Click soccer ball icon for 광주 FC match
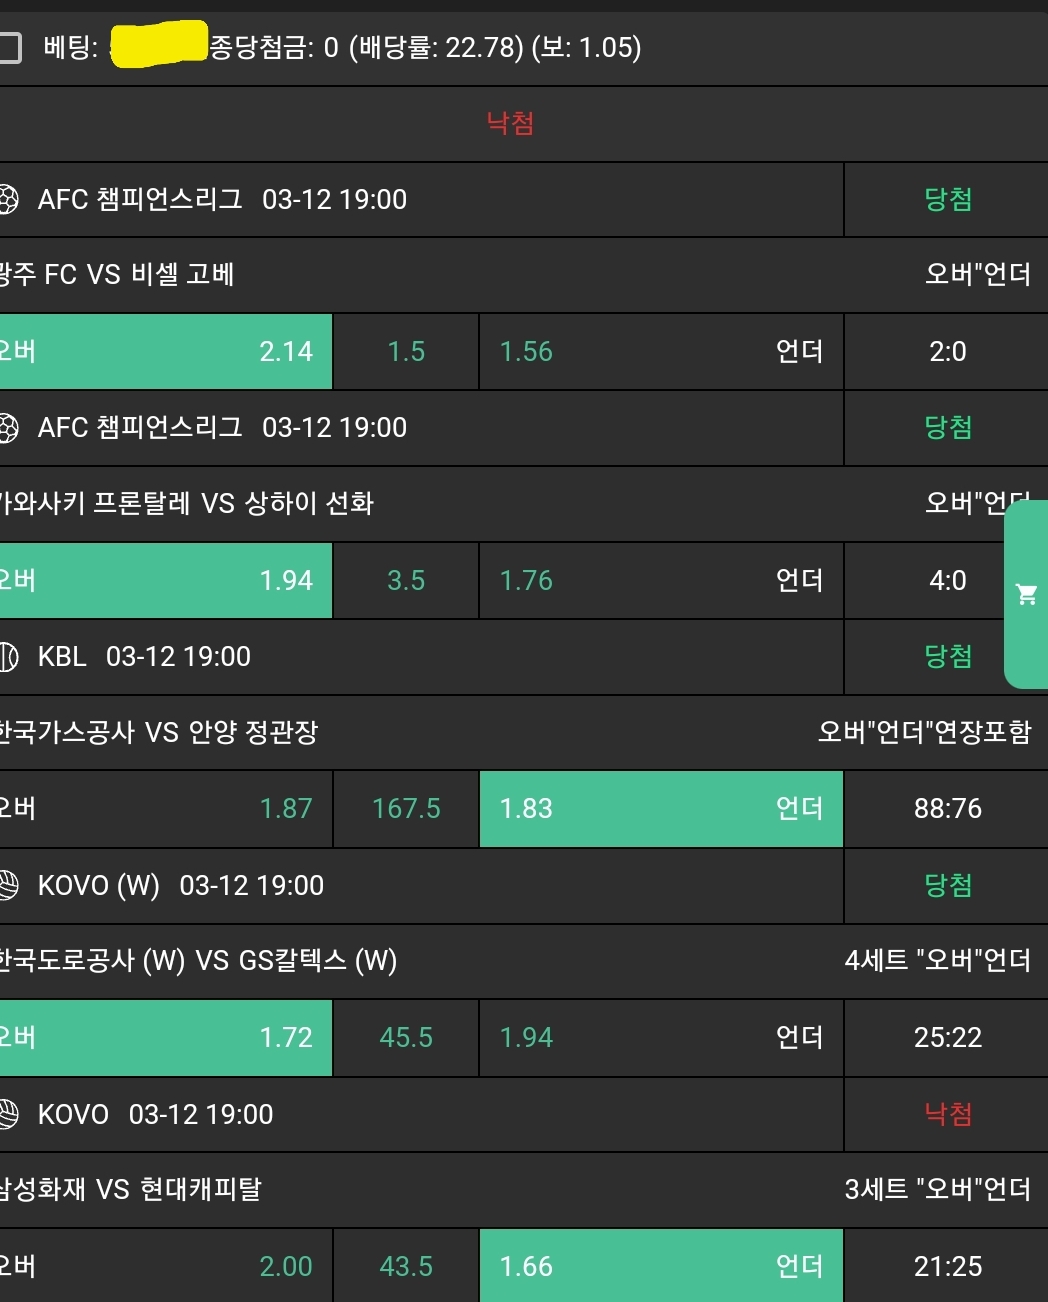The width and height of the screenshot is (1048, 1302). coord(8,199)
